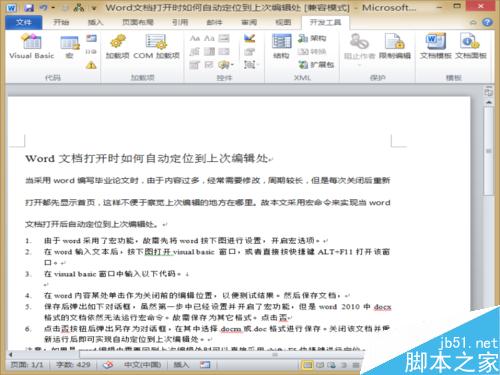The height and width of the screenshot is (375, 500).
Task: Click the 架构 schema button
Action: click(312, 38)
